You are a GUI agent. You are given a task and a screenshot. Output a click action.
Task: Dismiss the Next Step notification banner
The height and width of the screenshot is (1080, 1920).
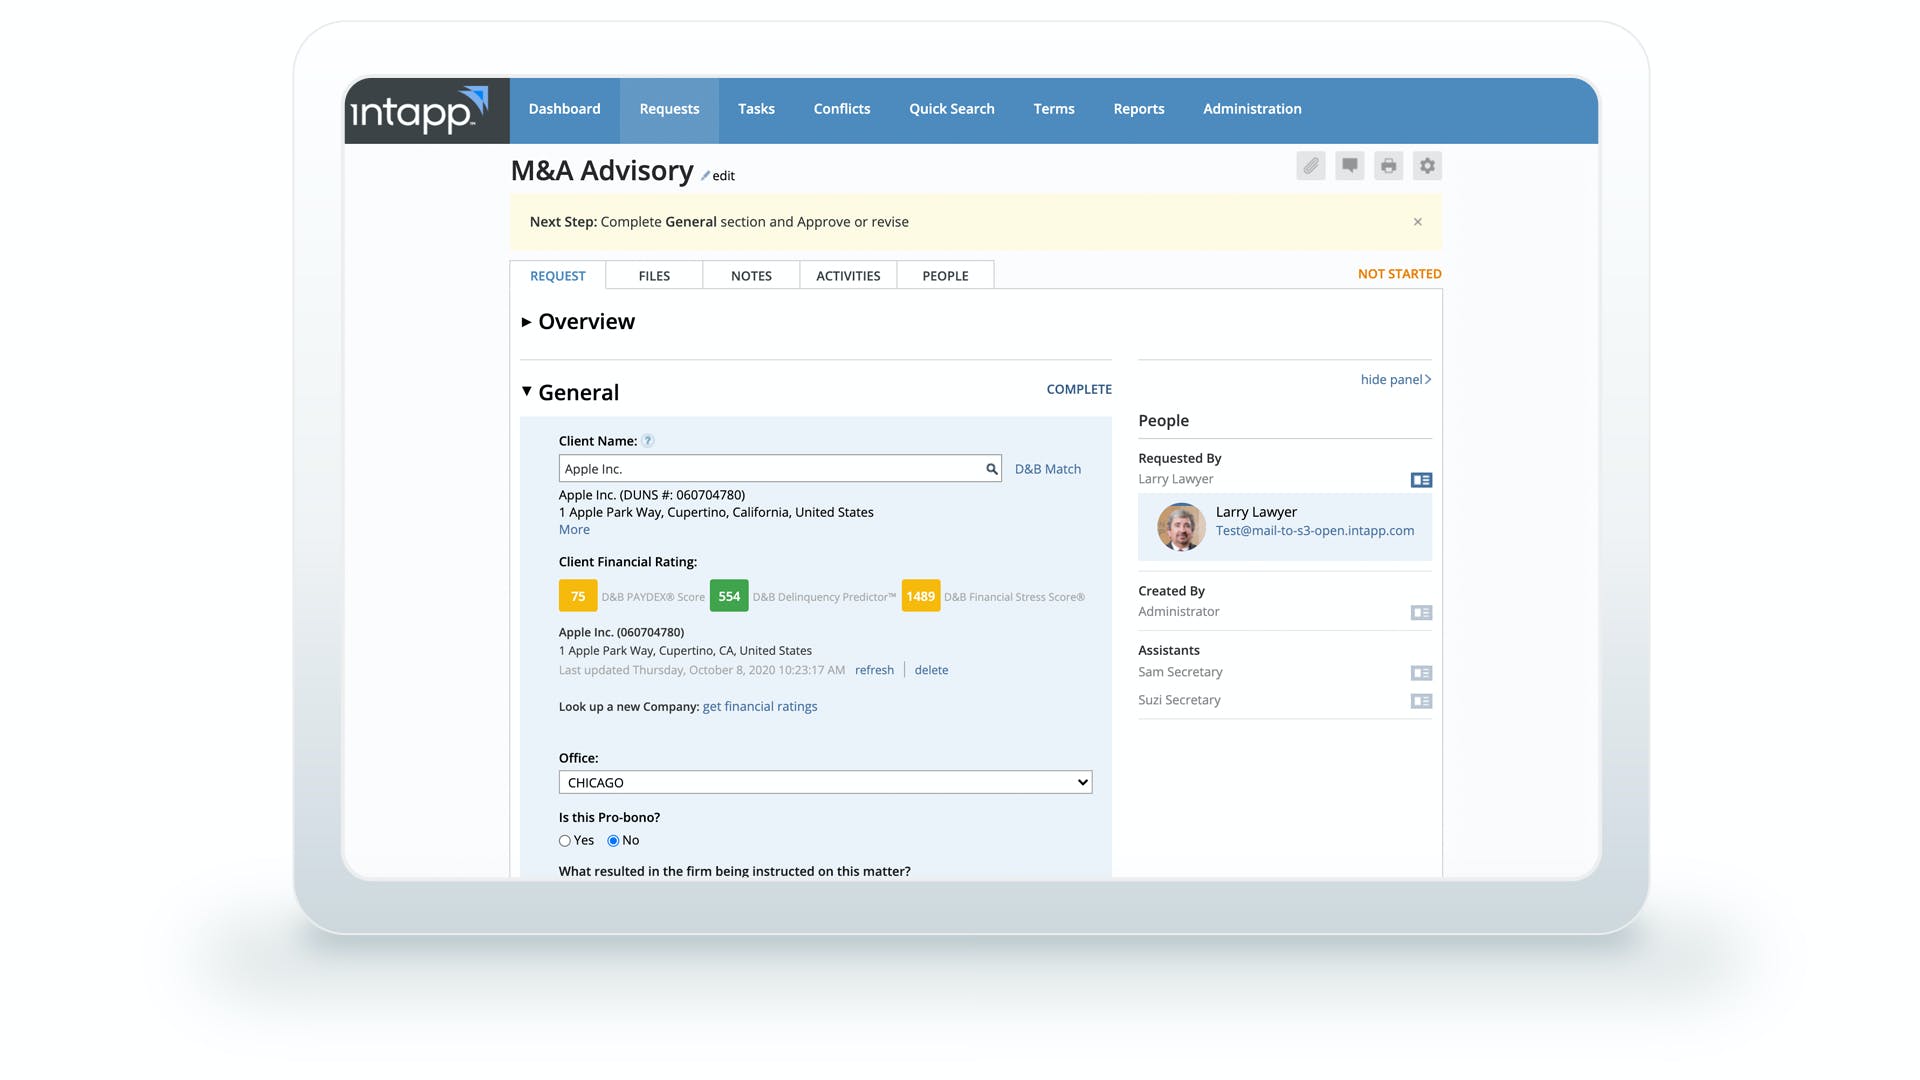tap(1417, 222)
